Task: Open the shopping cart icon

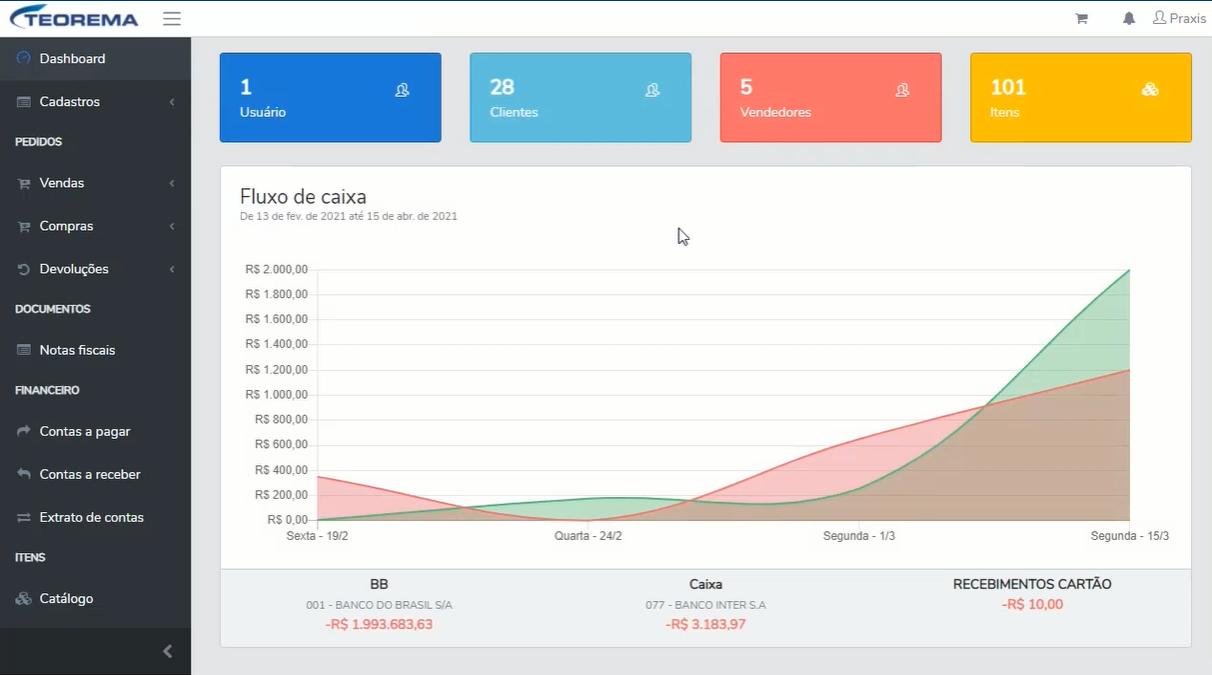Action: coord(1081,19)
